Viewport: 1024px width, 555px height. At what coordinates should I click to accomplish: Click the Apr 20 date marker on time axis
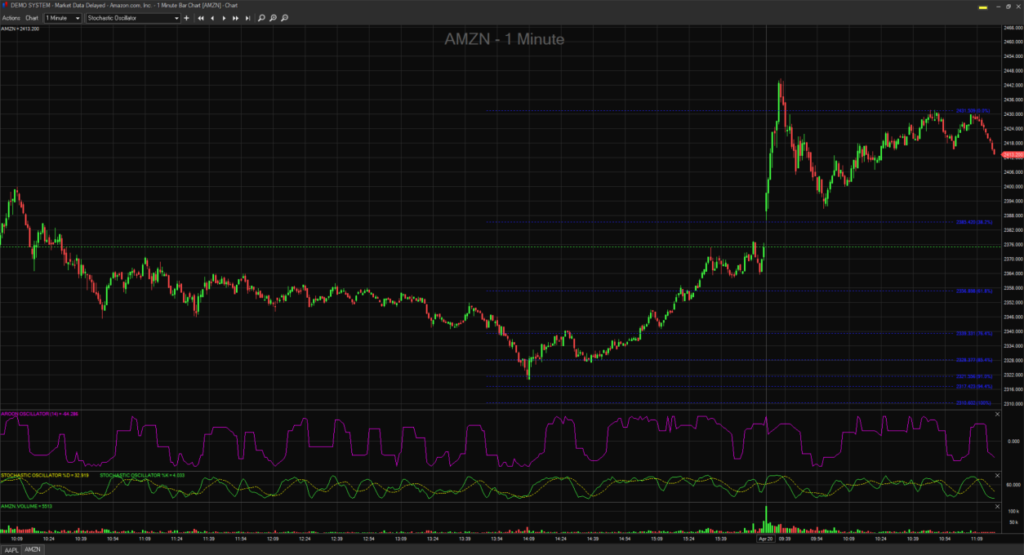coord(766,538)
